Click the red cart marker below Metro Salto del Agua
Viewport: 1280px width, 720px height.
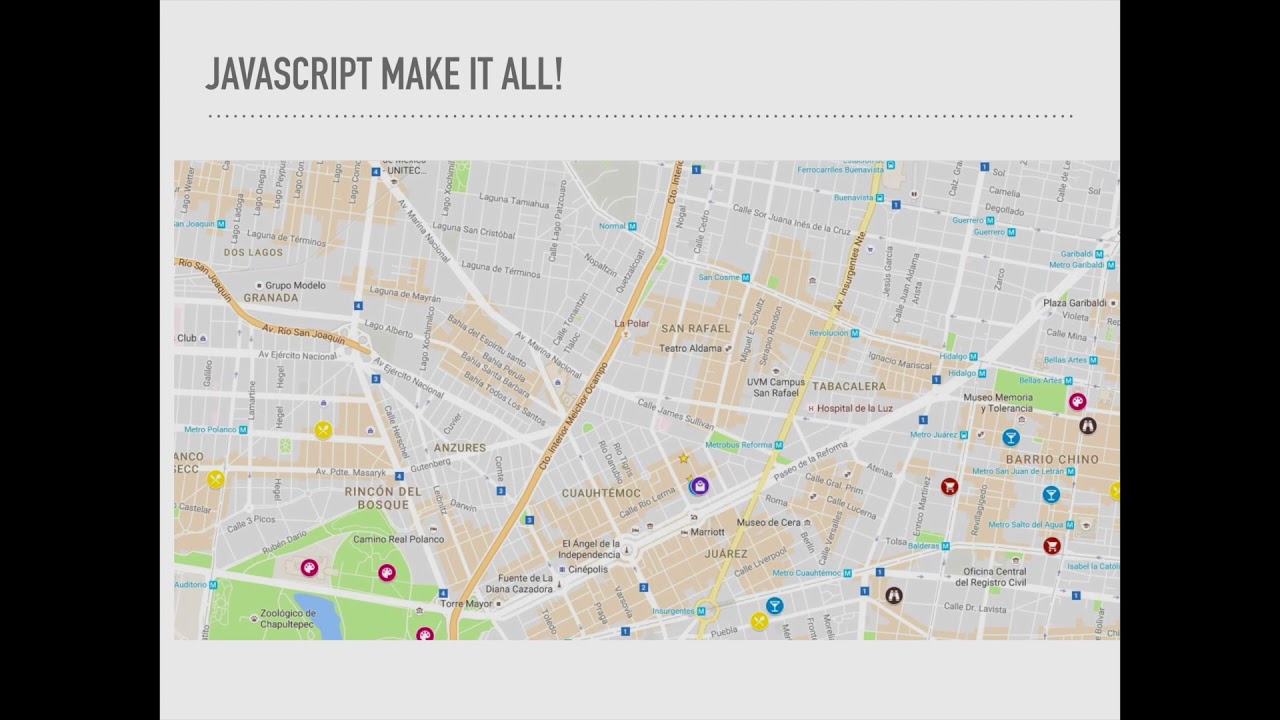point(1051,545)
